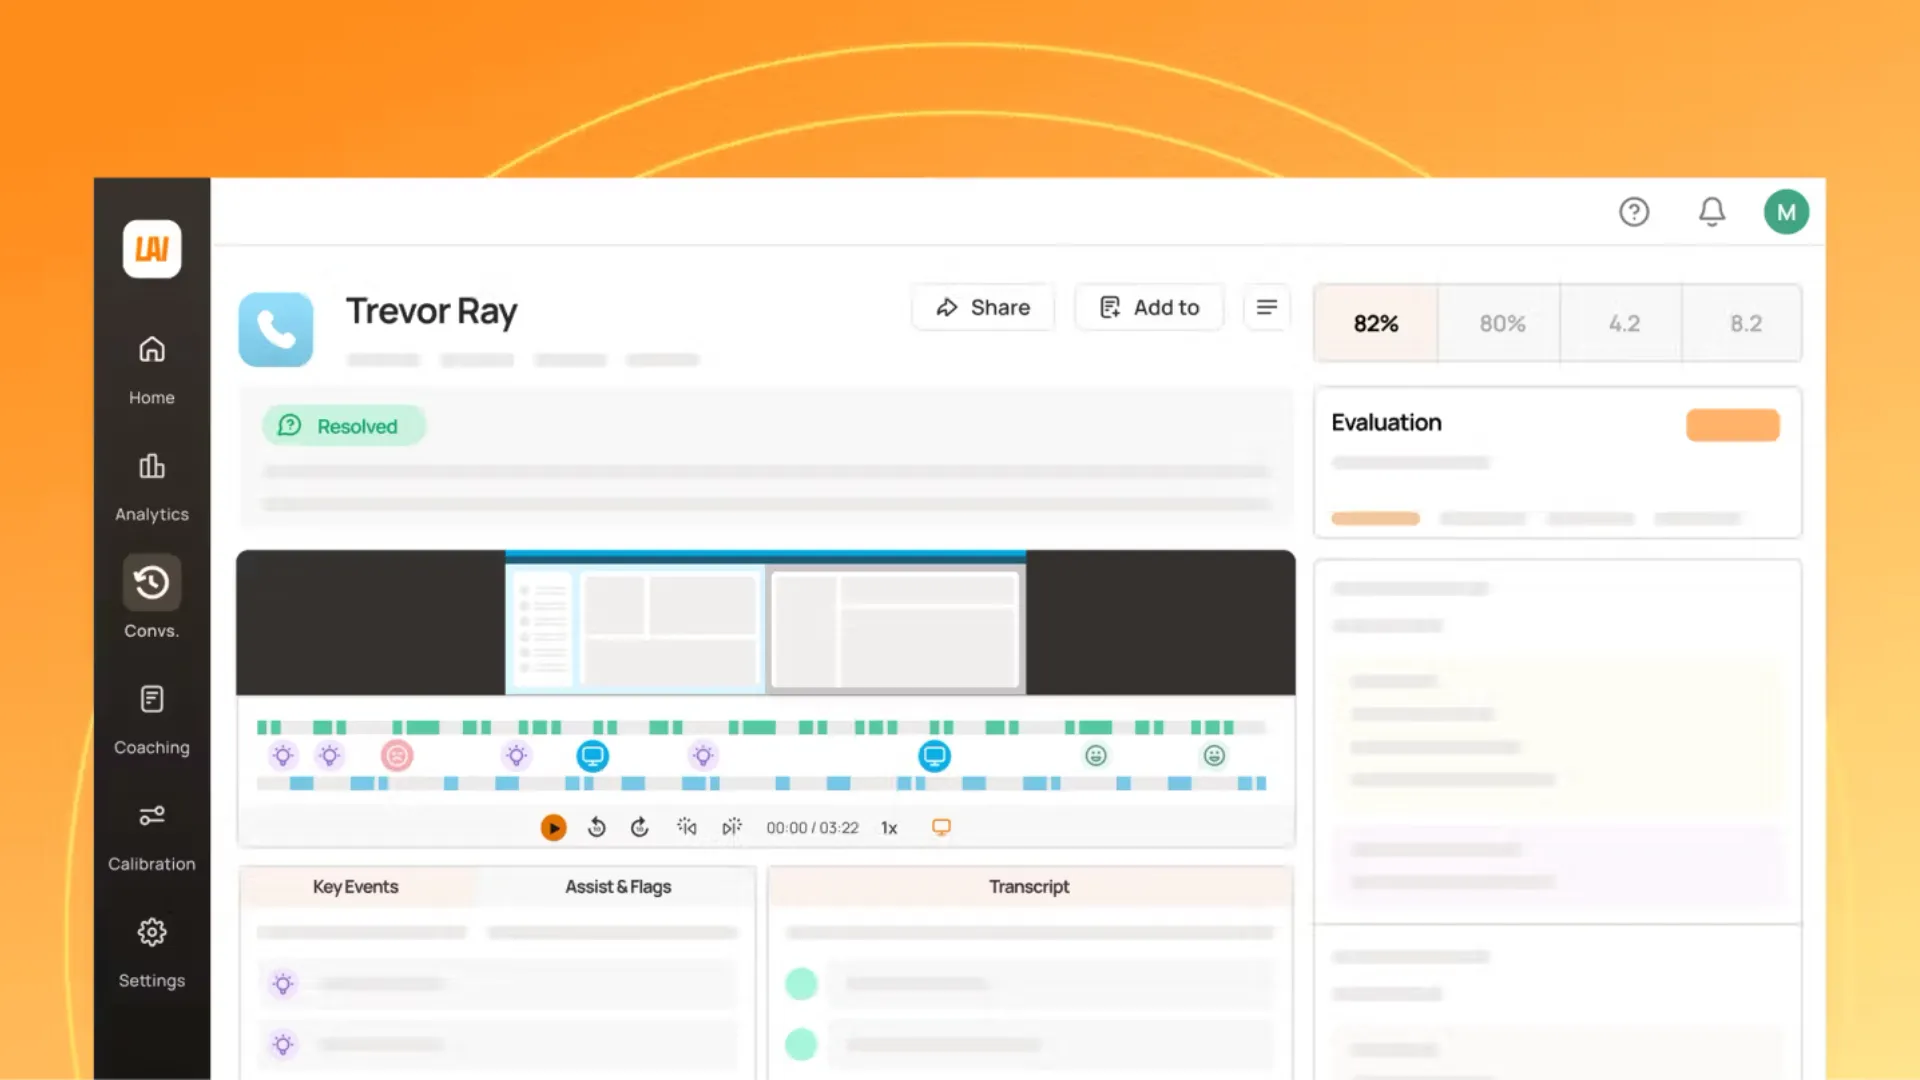The width and height of the screenshot is (1920, 1080).
Task: Open help question mark icon
Action: [x=1634, y=212]
